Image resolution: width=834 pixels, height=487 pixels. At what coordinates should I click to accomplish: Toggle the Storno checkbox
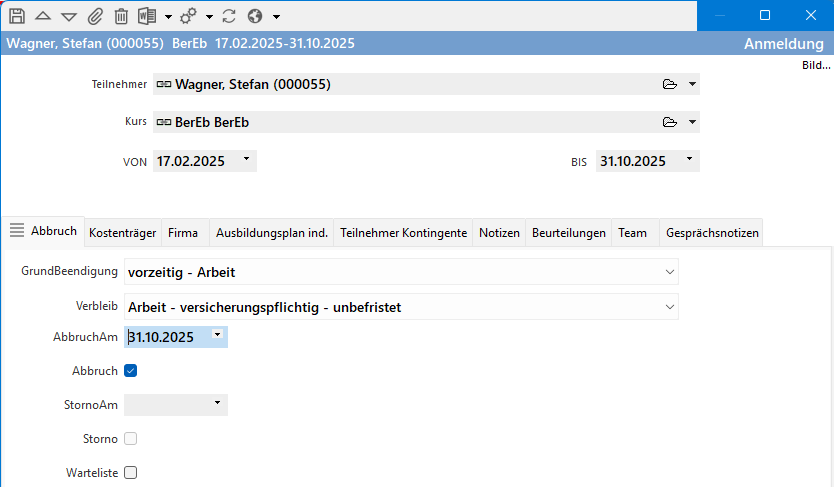click(131, 439)
